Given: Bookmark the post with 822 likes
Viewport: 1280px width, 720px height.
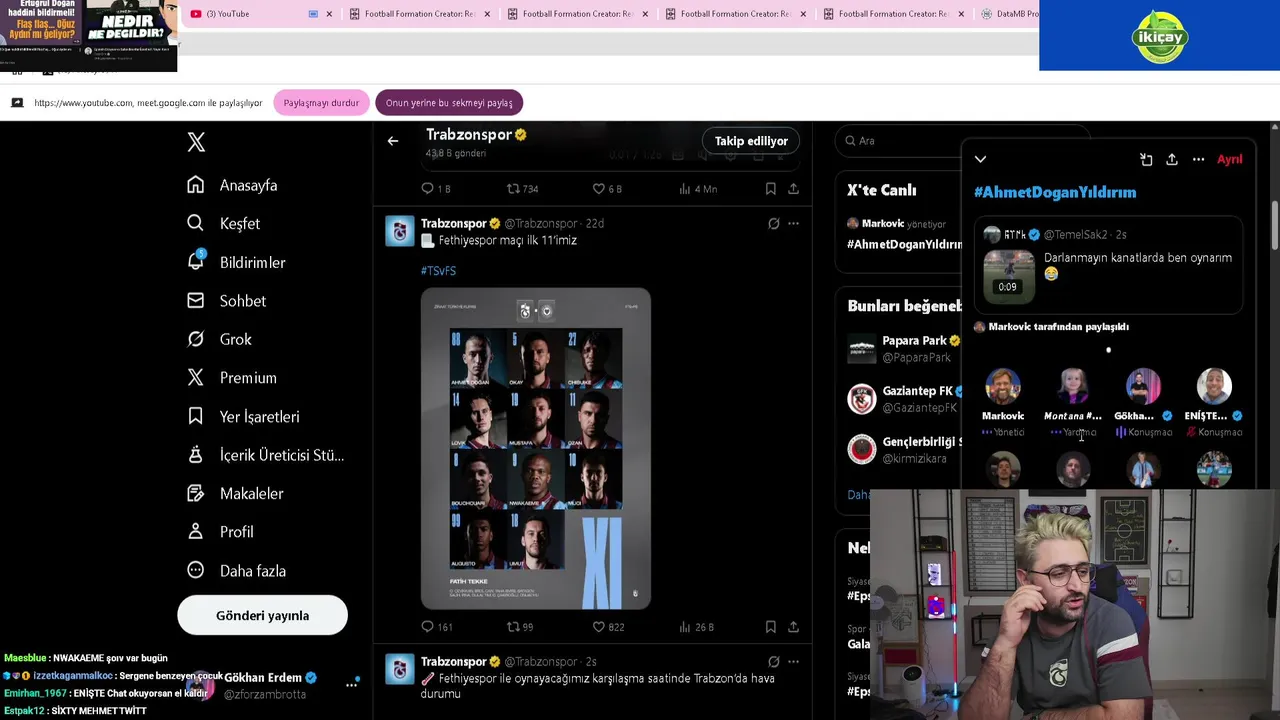Looking at the screenshot, I should 770,627.
